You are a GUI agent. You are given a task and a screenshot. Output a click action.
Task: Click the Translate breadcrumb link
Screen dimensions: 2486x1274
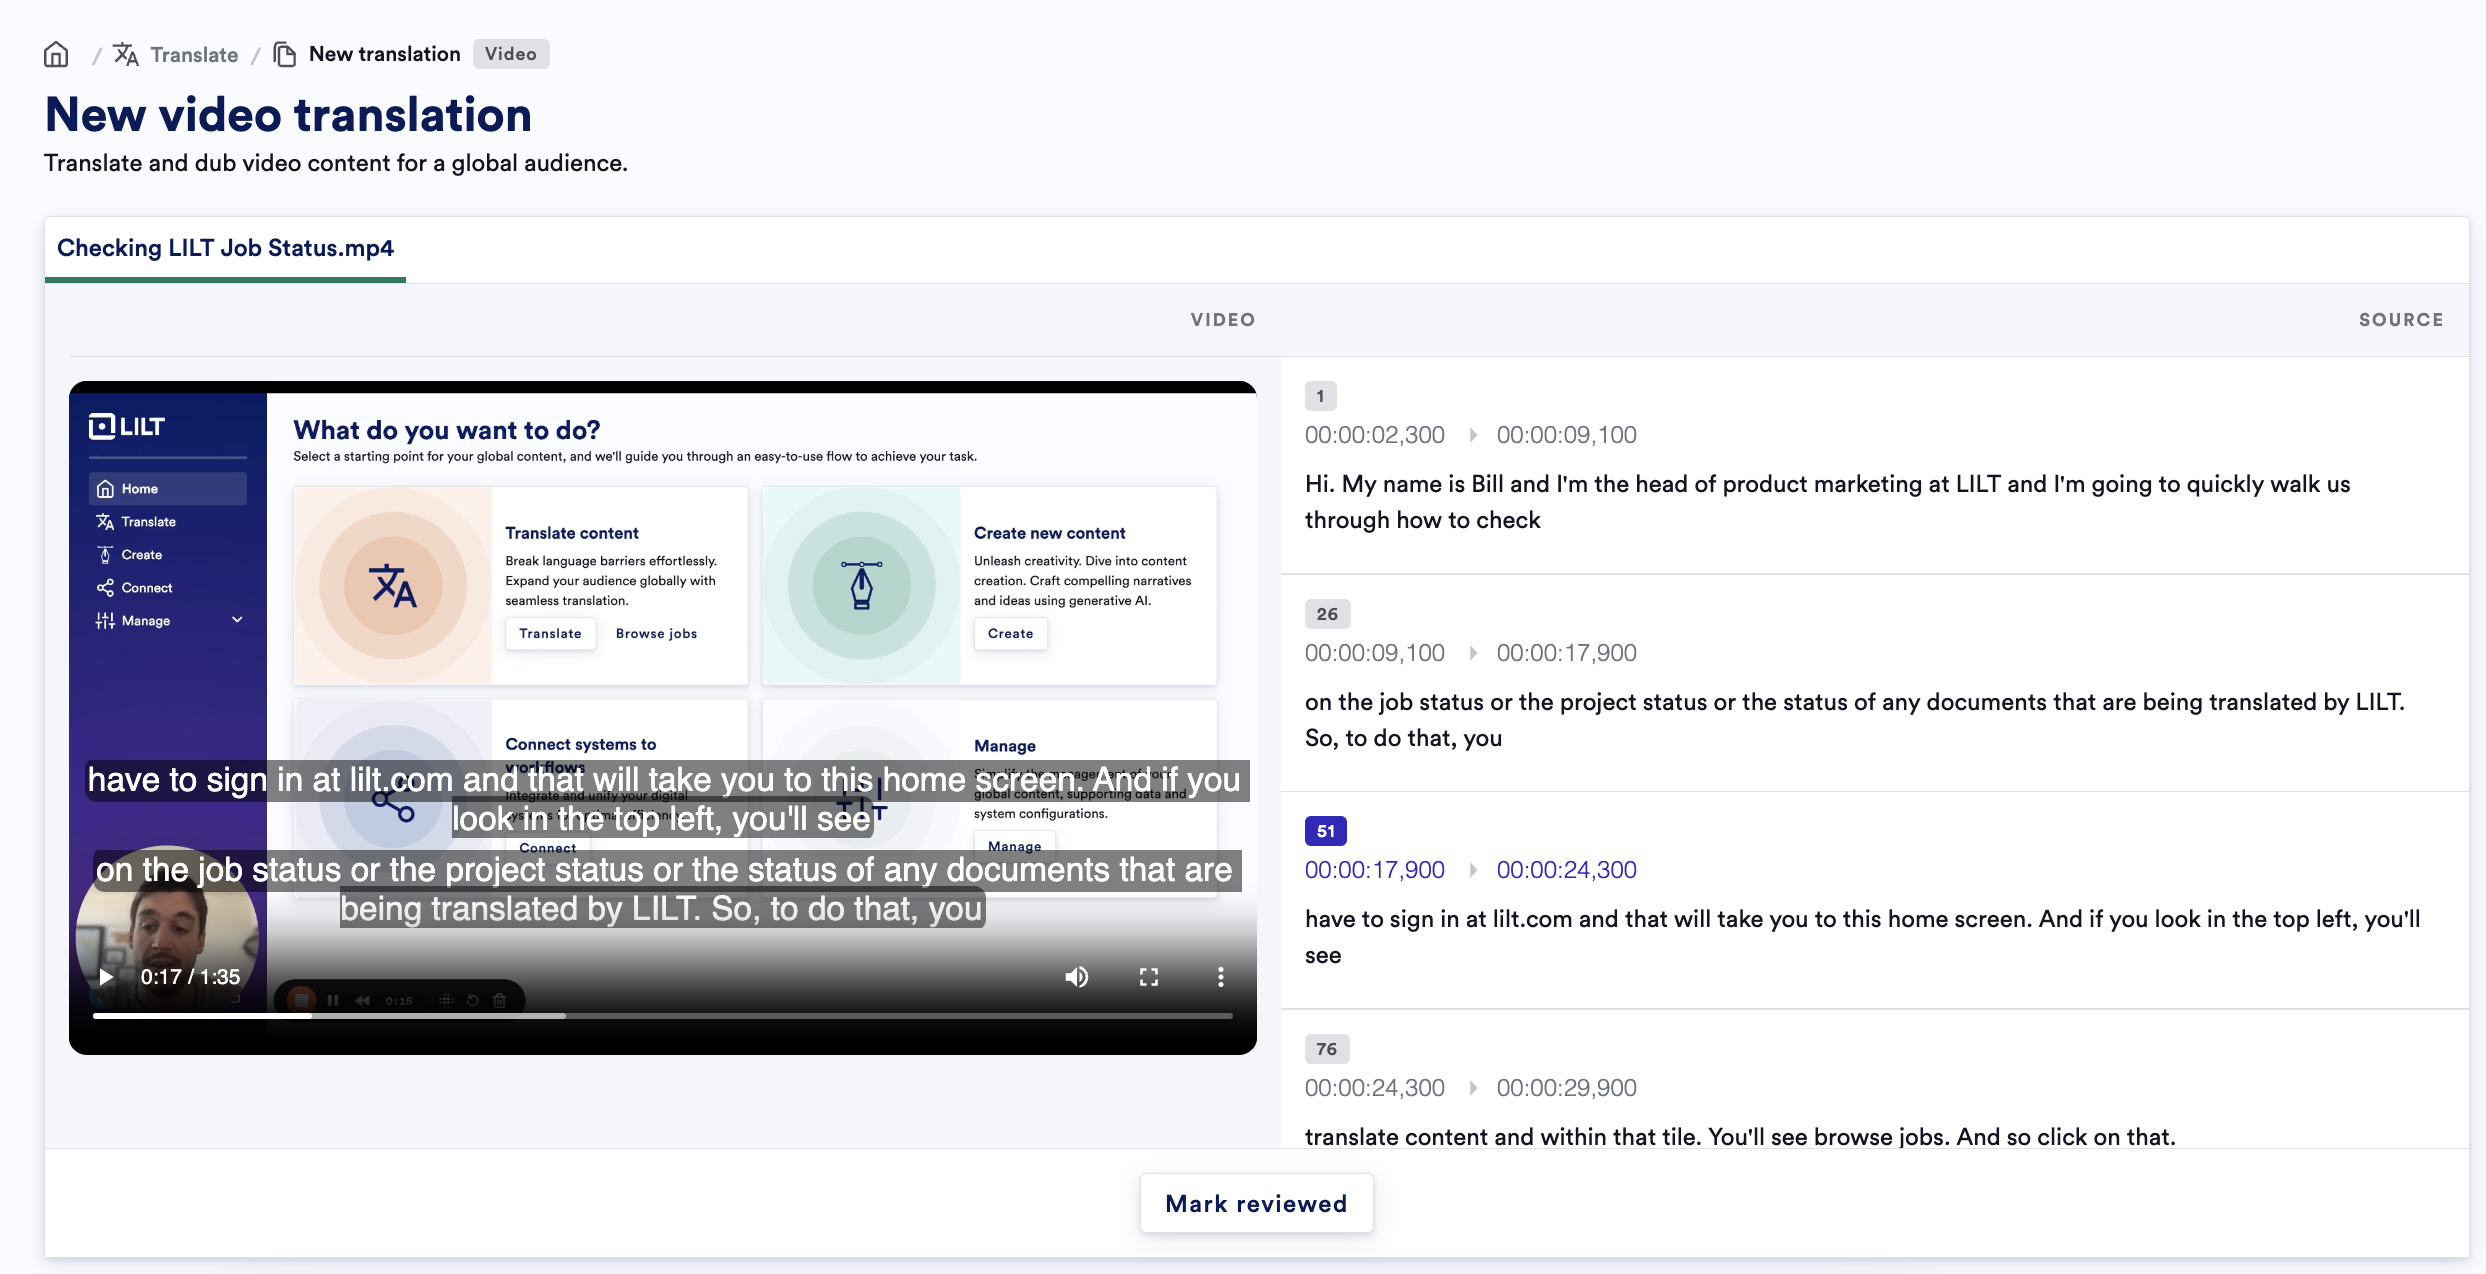click(194, 54)
